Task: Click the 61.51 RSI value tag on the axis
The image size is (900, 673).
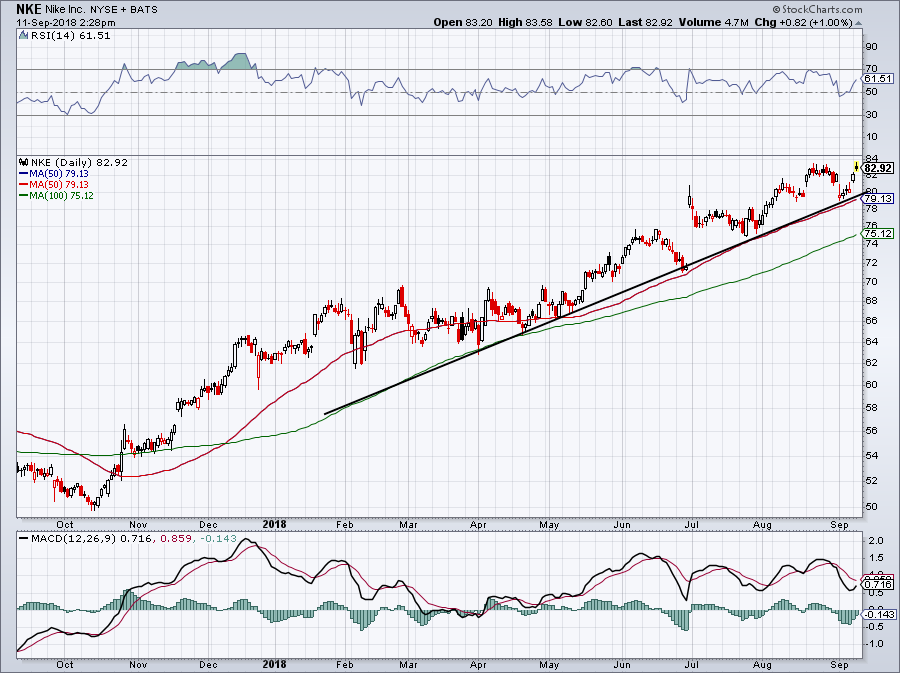Action: pyautogui.click(x=878, y=79)
